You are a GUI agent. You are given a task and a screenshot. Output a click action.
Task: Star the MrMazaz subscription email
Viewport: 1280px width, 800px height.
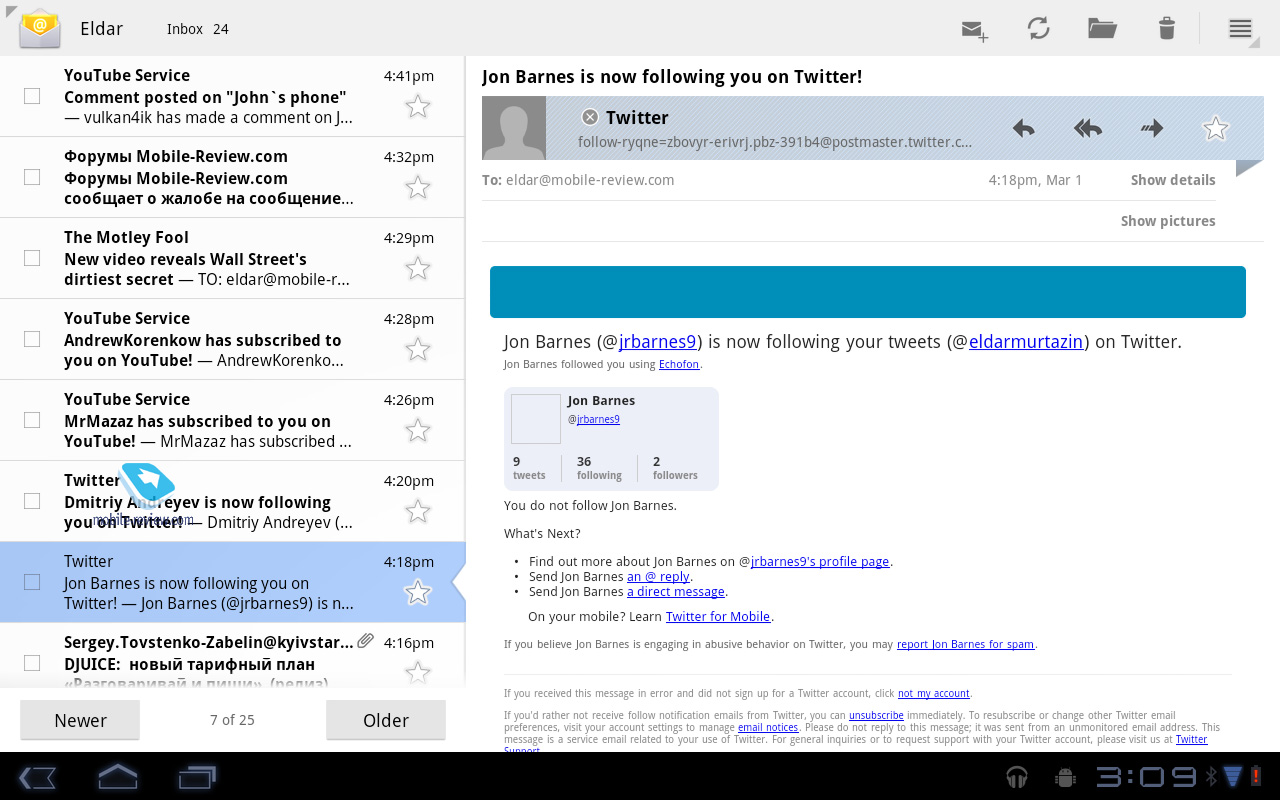point(418,430)
